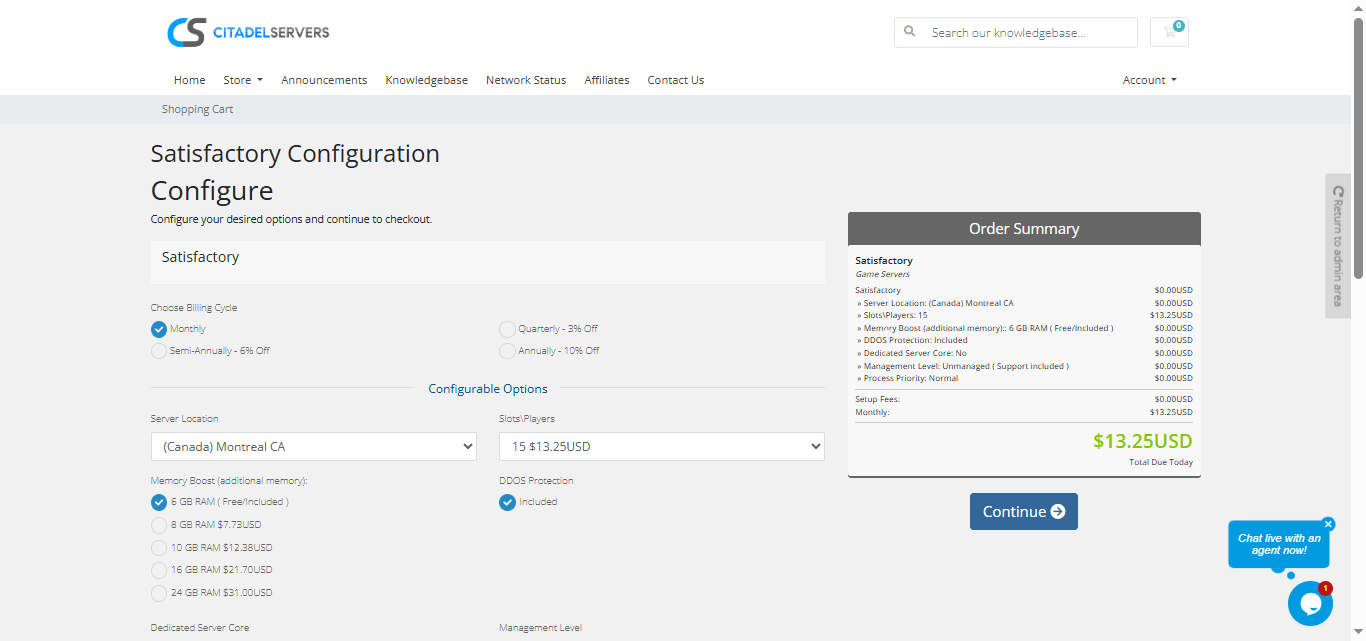Choose 8 GB RAM memory boost
This screenshot has width=1366, height=641.
tap(159, 525)
